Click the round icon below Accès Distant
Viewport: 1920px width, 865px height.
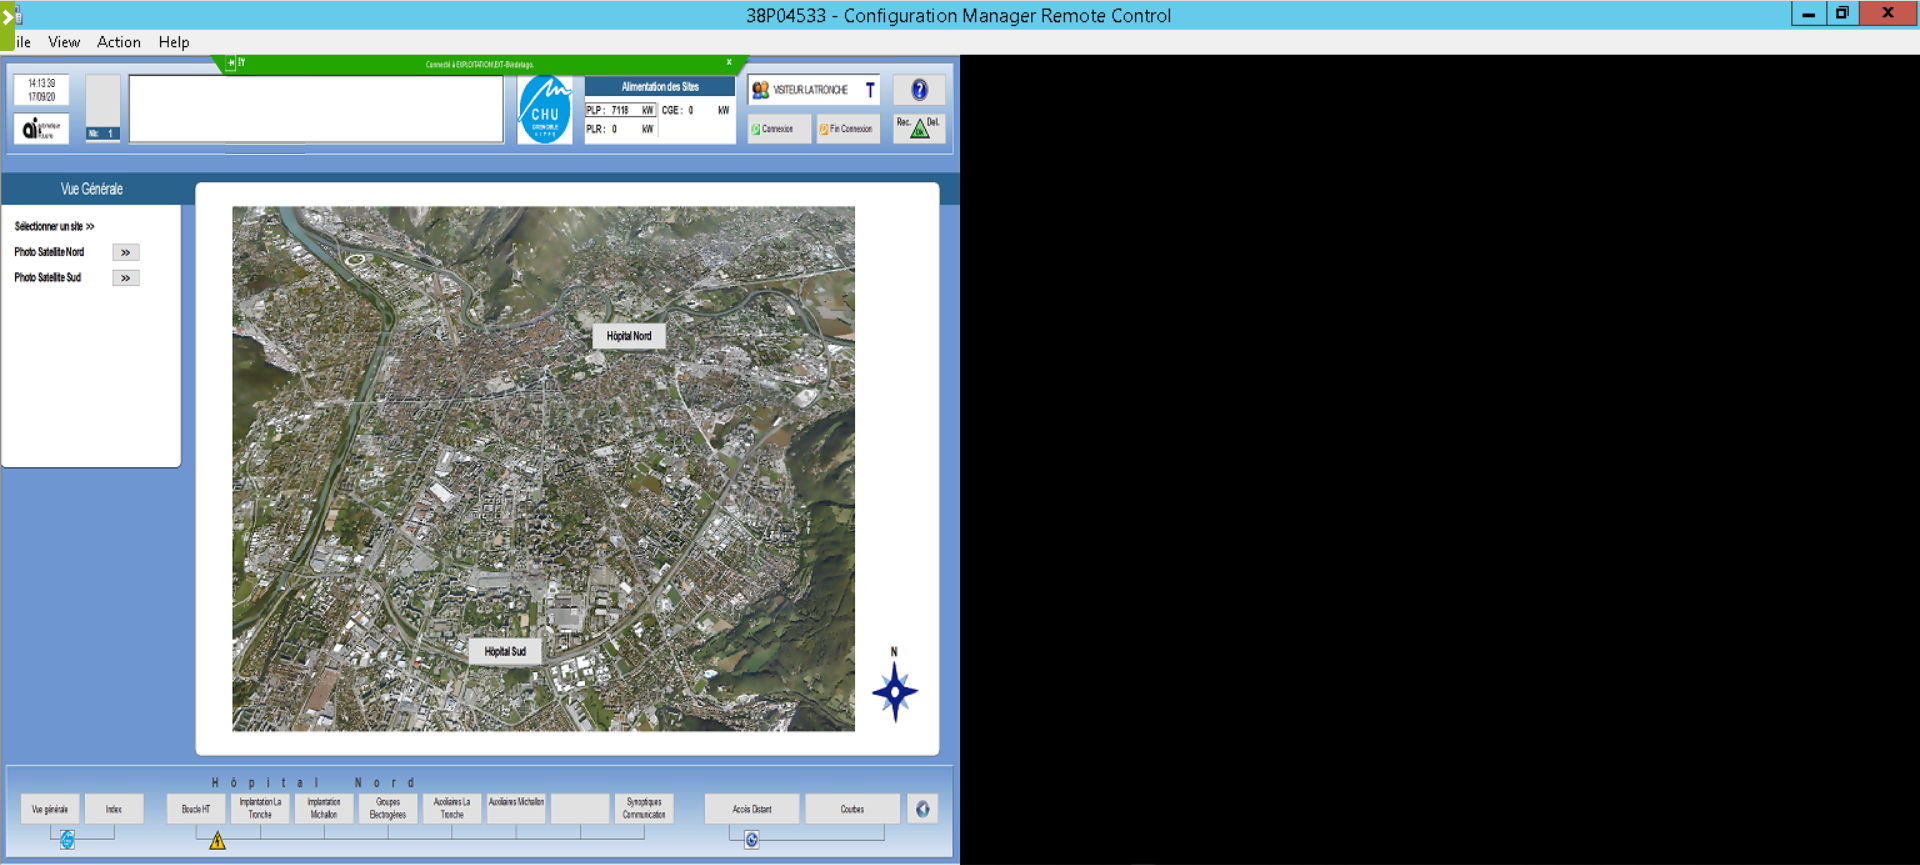(752, 840)
